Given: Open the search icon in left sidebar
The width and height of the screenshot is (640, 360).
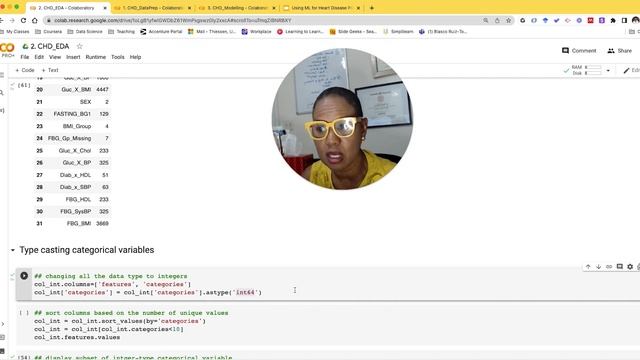Looking at the screenshot, I should [x=2, y=93].
